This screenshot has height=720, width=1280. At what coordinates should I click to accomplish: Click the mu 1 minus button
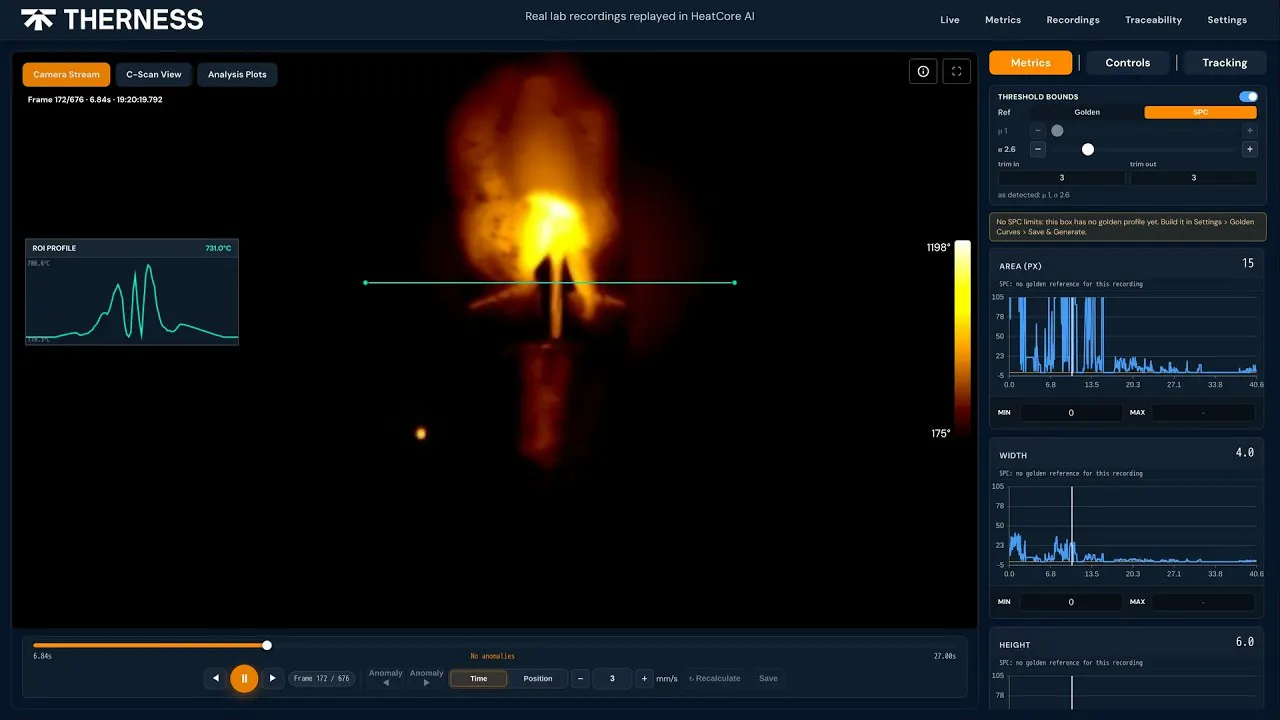1038,130
